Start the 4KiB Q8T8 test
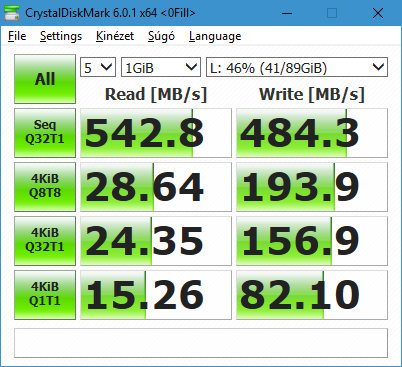The image size is (402, 367). tap(45, 187)
